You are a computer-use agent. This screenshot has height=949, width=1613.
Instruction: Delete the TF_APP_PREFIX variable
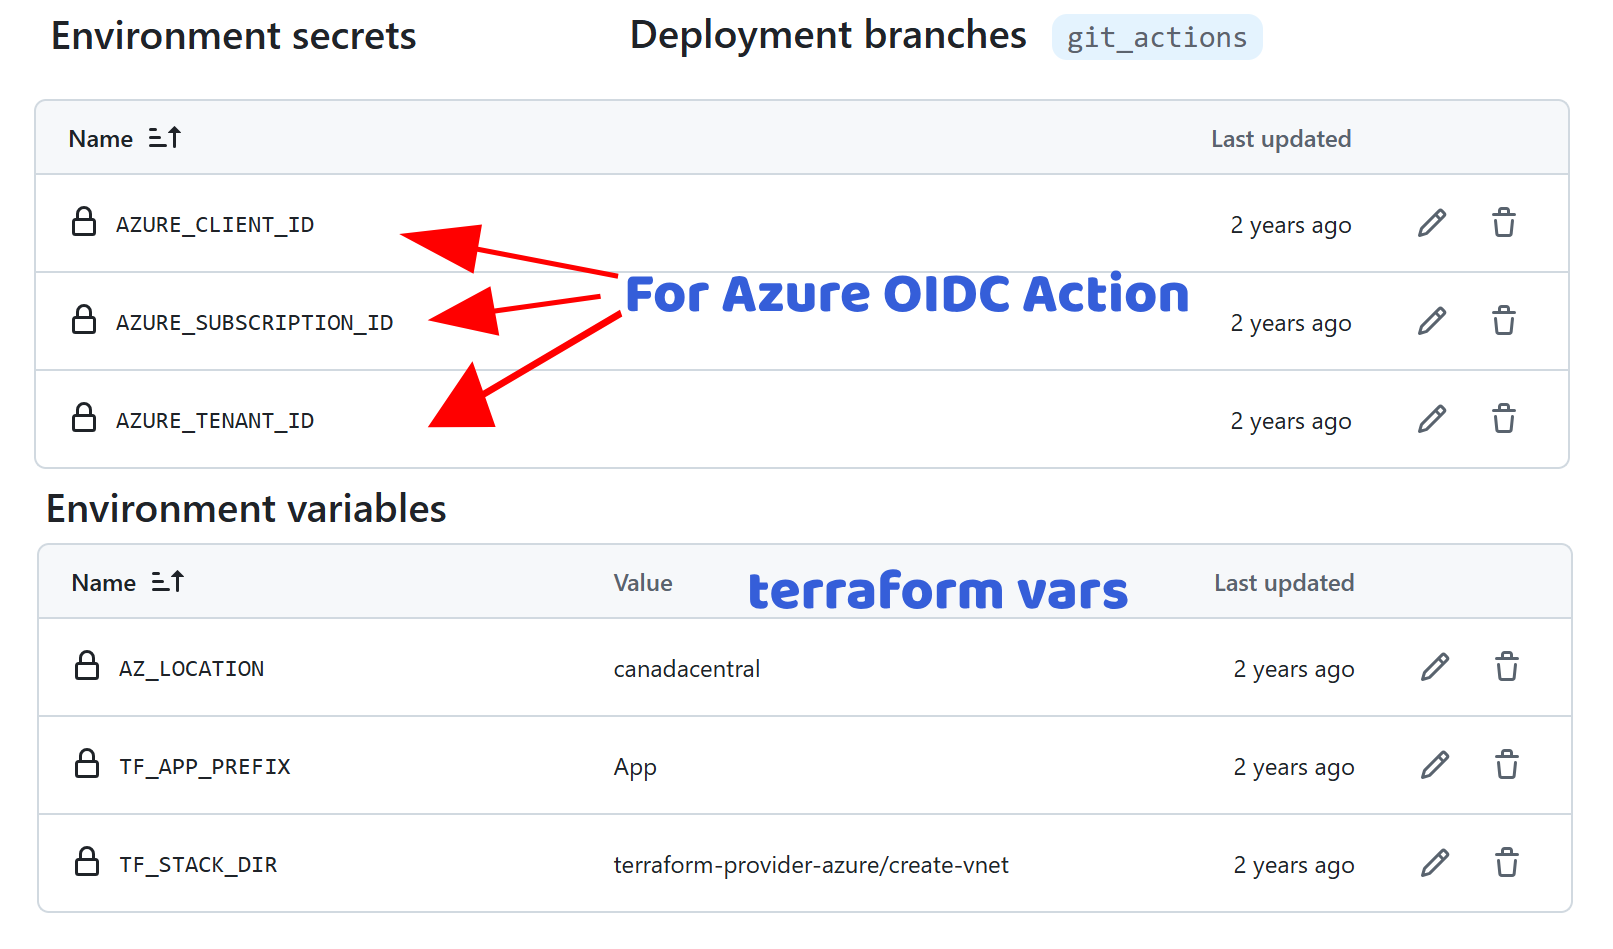(1506, 765)
